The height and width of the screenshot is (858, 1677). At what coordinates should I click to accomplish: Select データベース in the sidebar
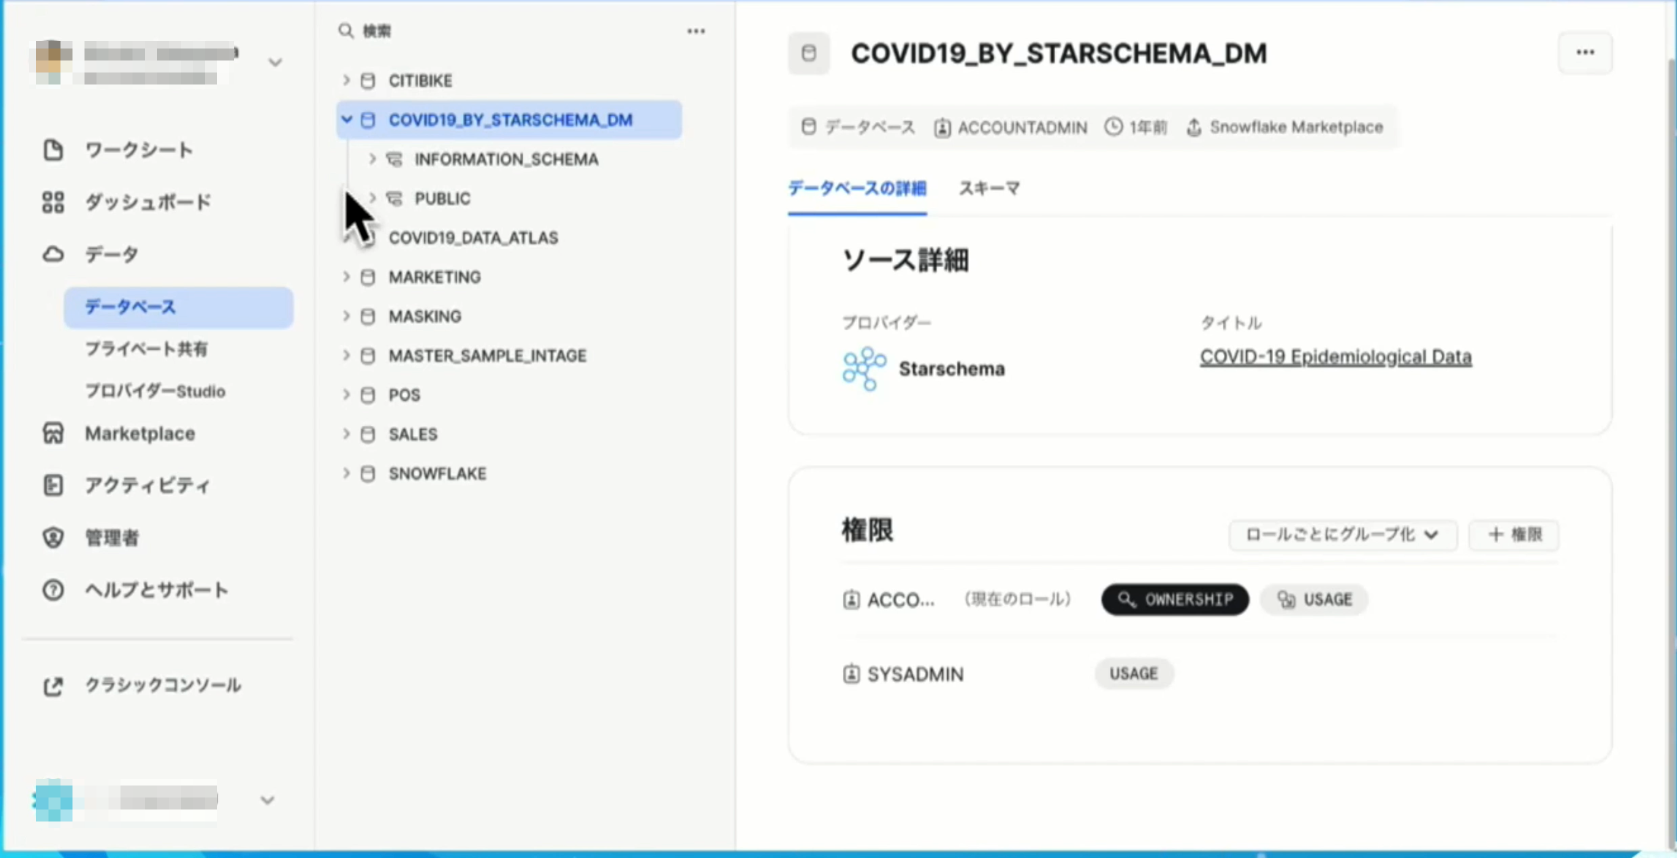178,307
